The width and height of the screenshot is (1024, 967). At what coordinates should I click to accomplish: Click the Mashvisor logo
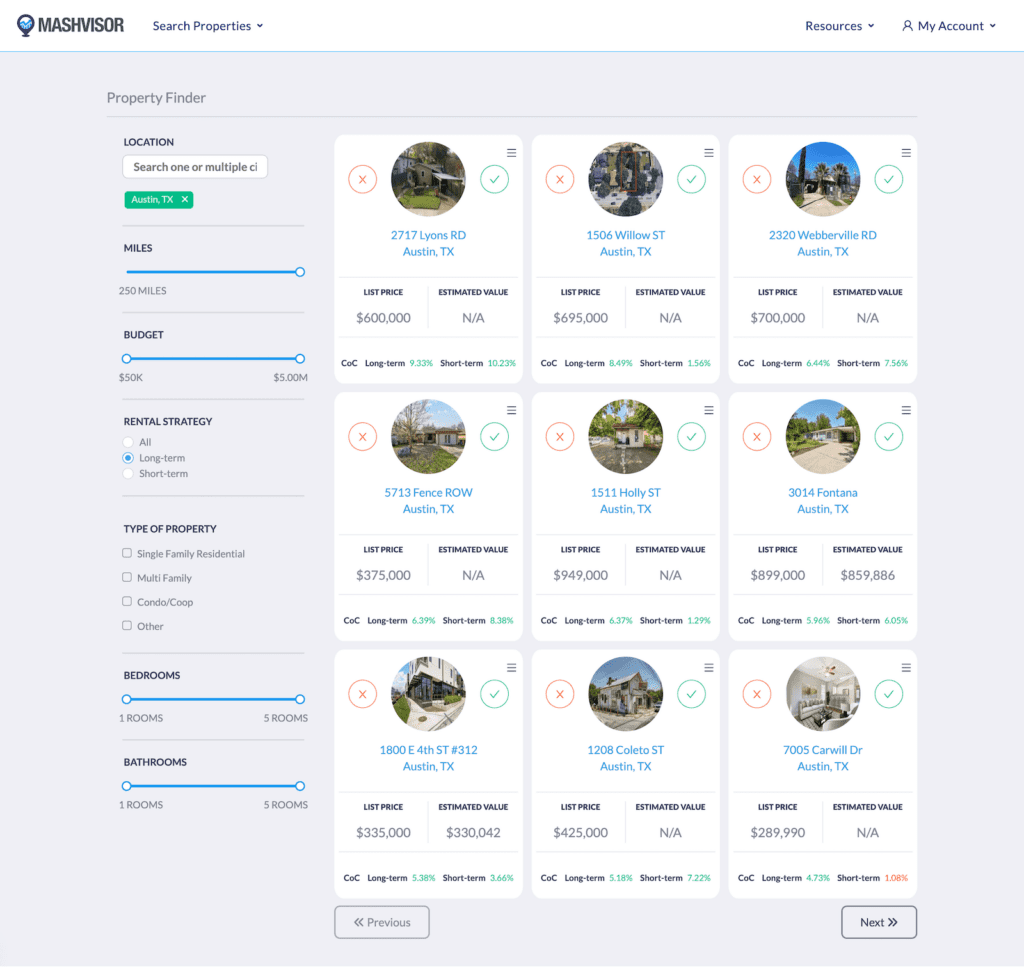click(70, 25)
